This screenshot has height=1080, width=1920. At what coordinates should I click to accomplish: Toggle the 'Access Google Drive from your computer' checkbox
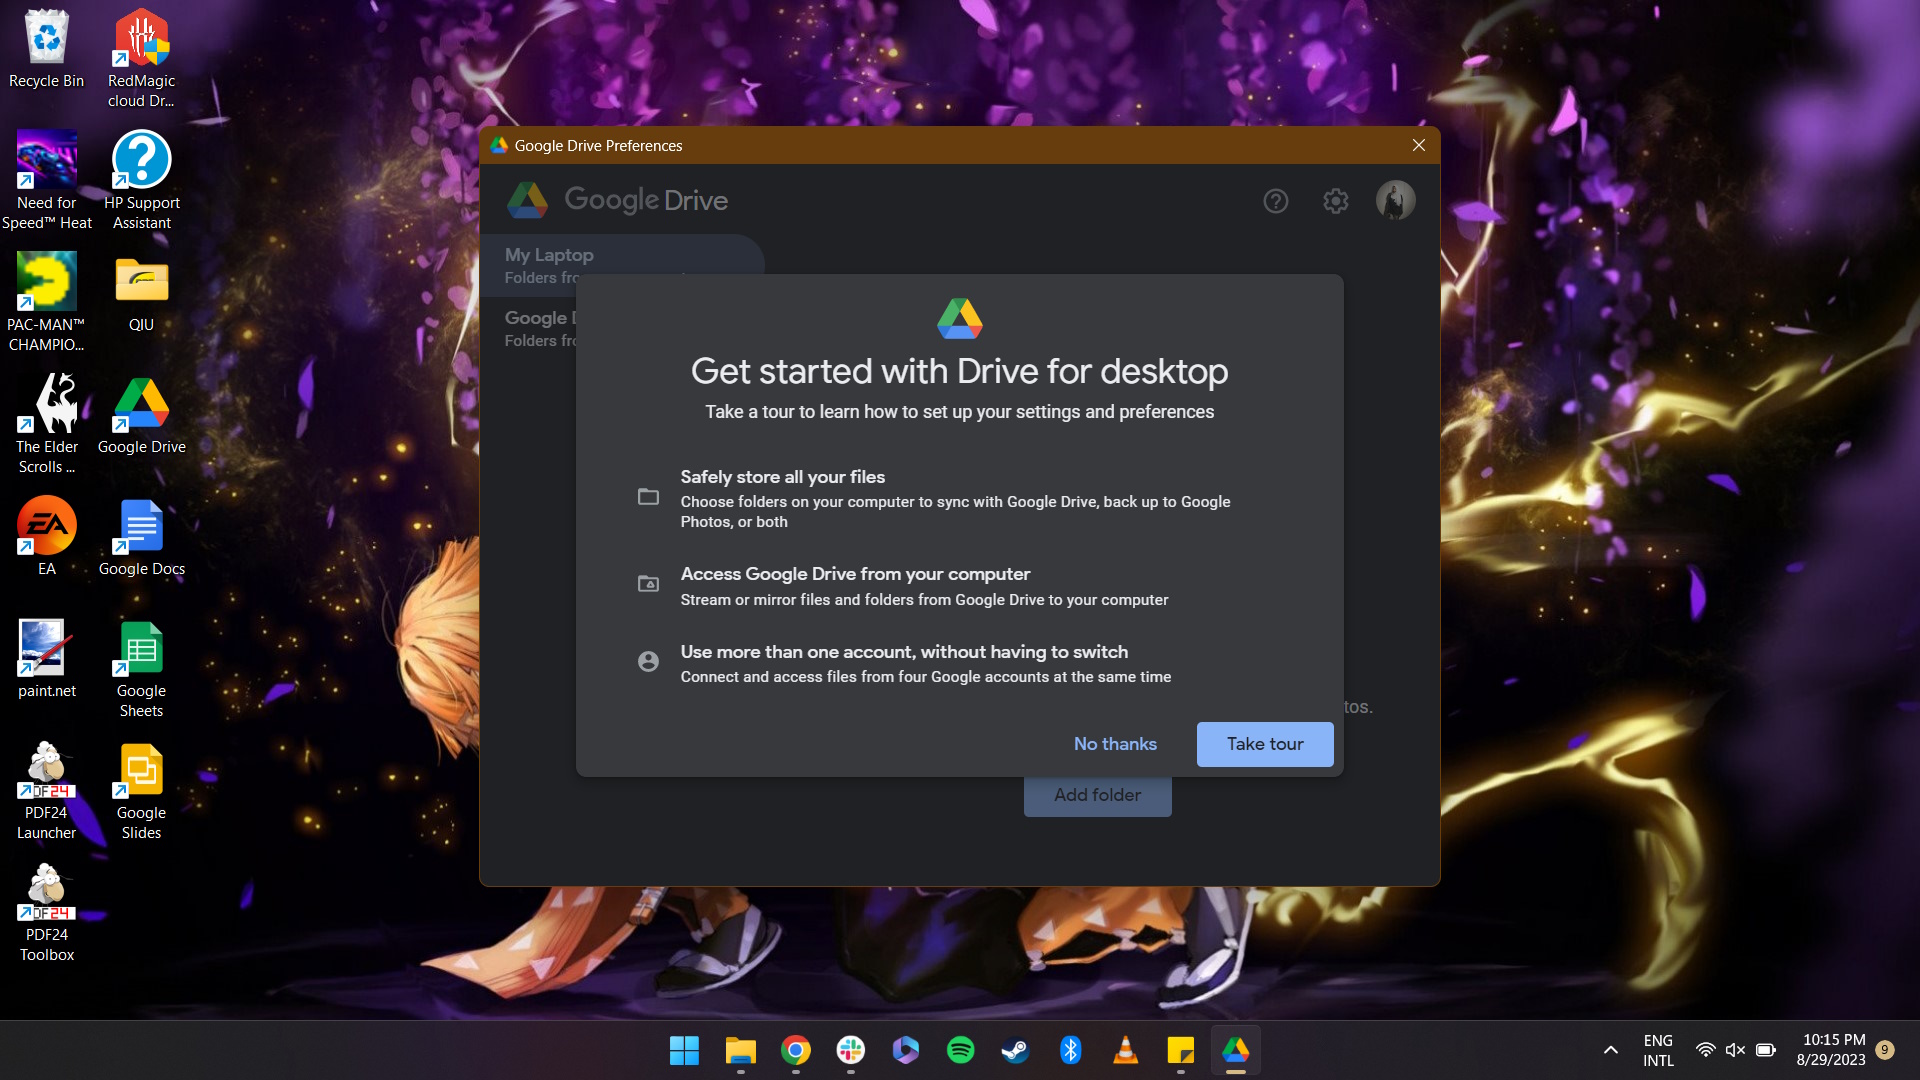647,582
